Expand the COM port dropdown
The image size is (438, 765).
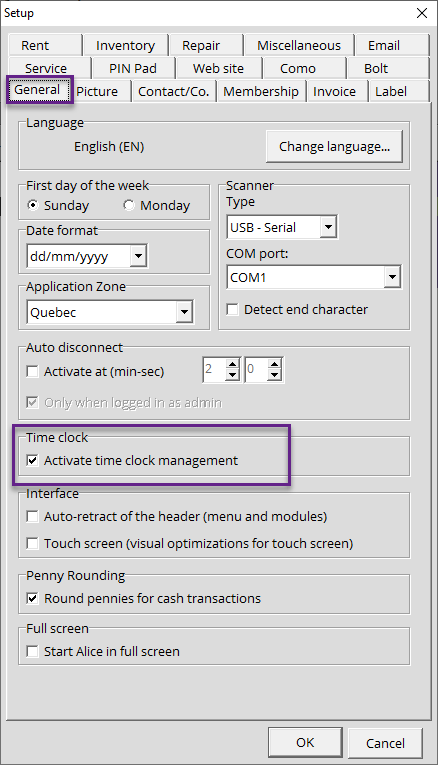(392, 277)
